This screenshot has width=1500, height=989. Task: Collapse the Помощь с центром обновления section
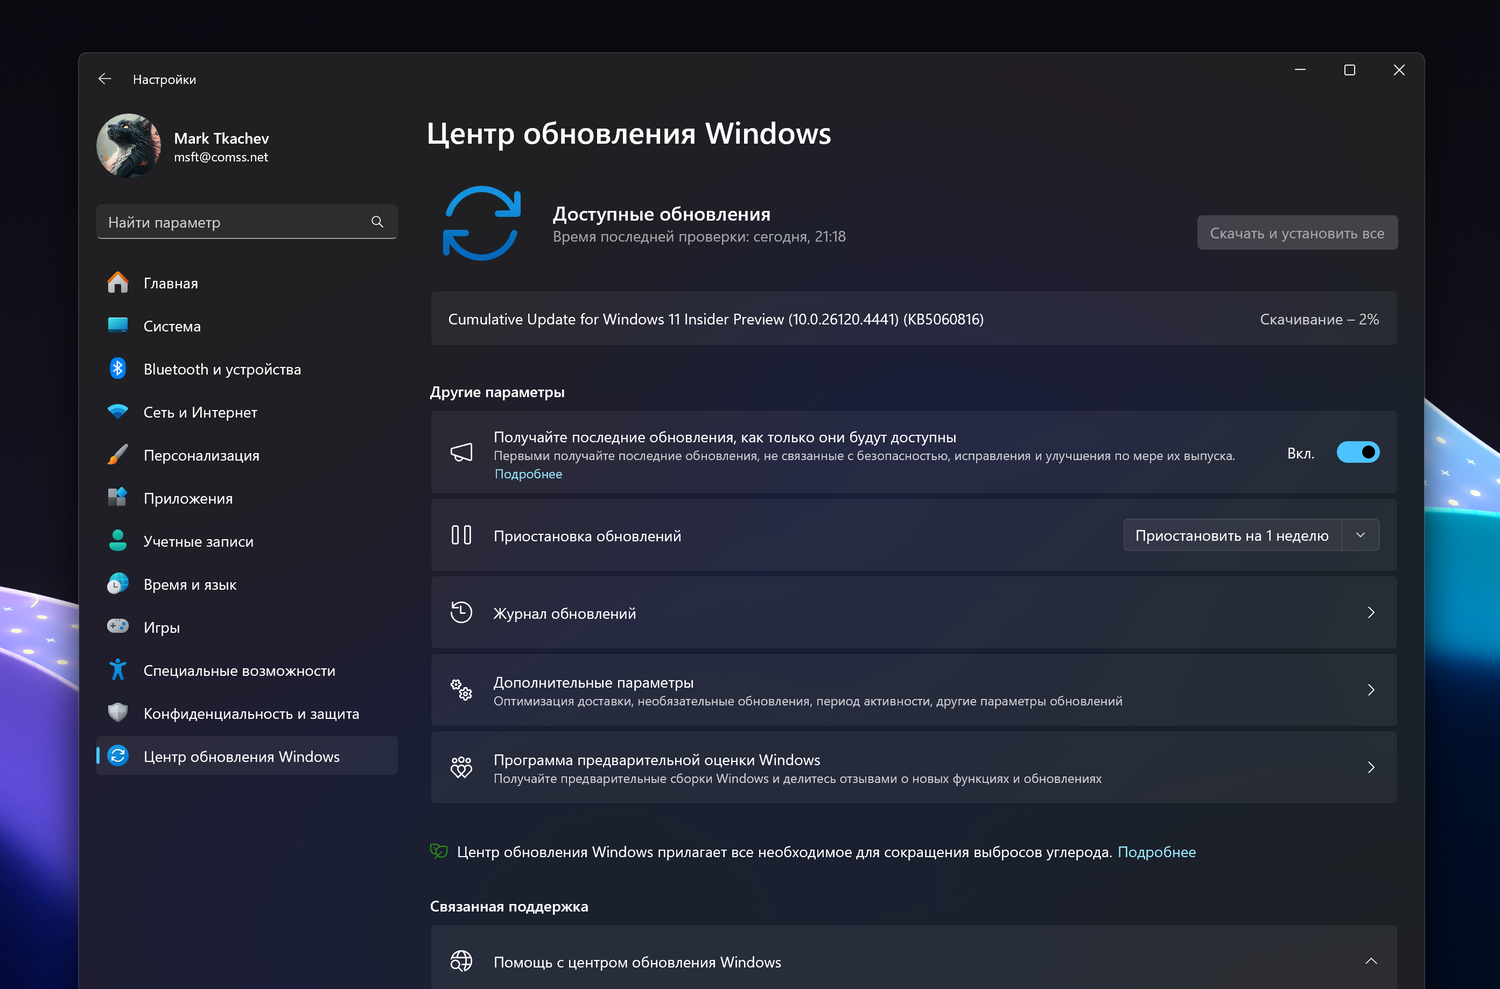[x=1371, y=961]
